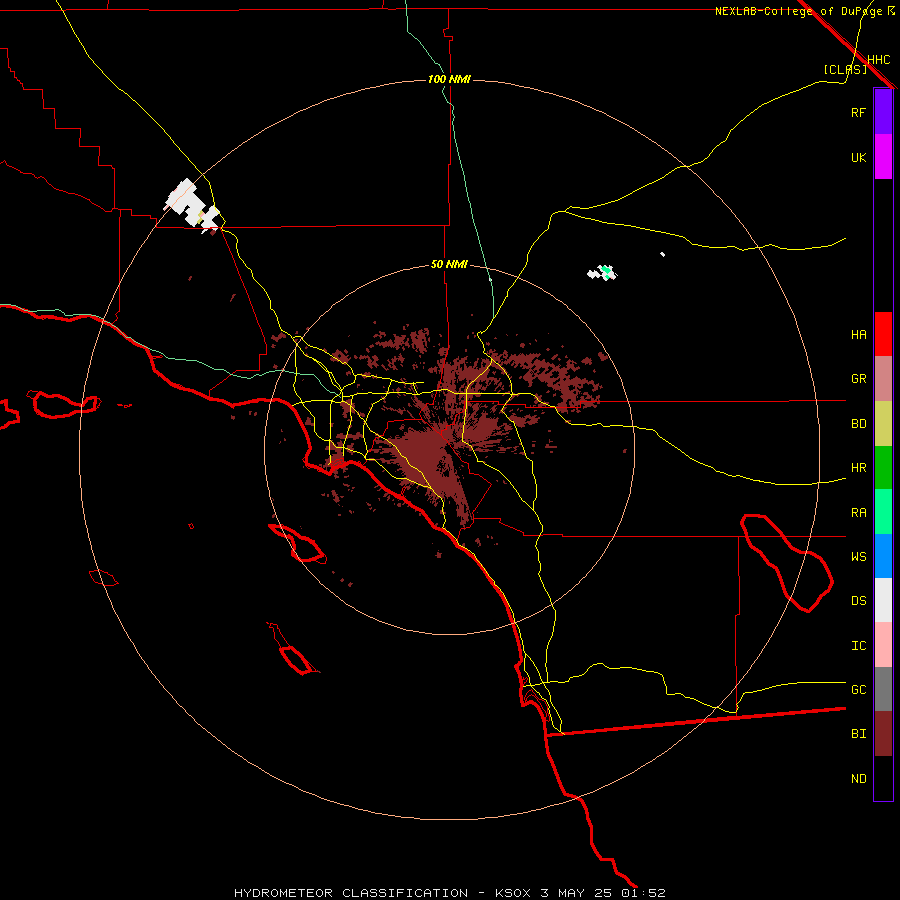
Task: Click the HR legend label
Action: [858, 468]
